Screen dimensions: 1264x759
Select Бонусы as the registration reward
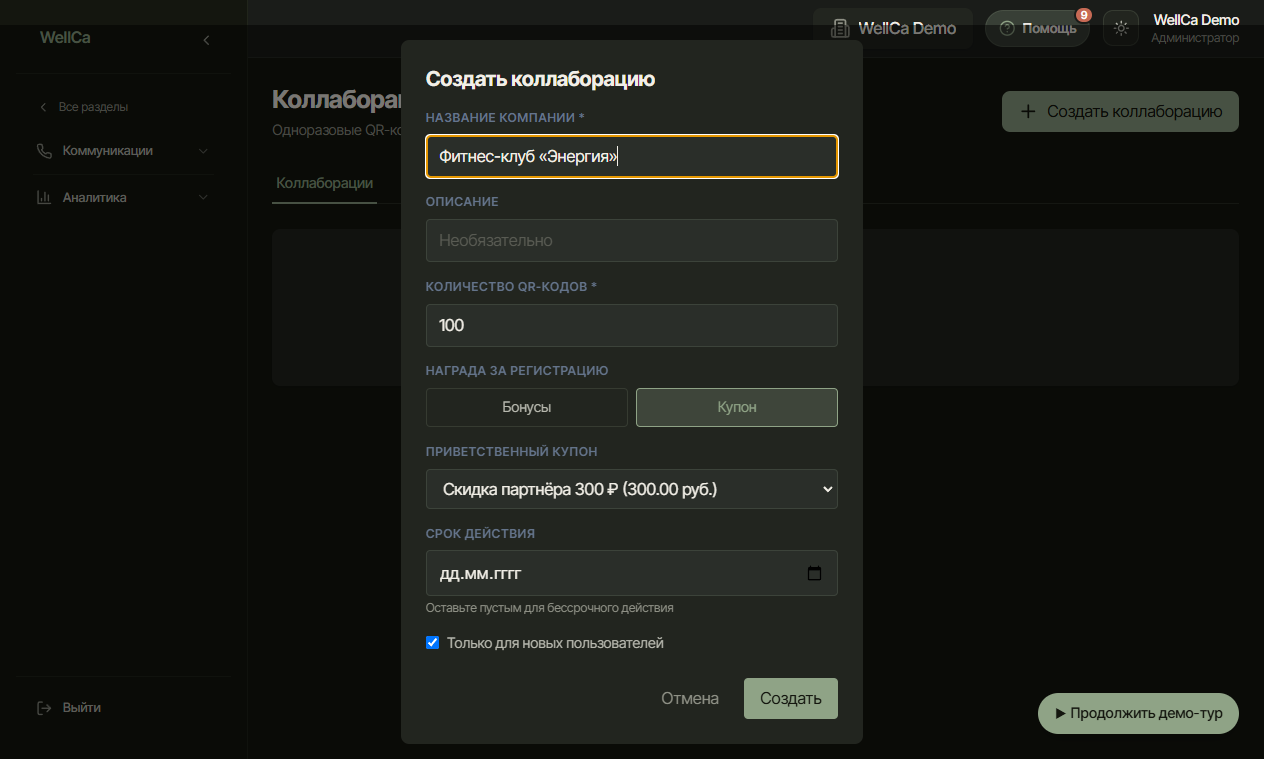[527, 408]
